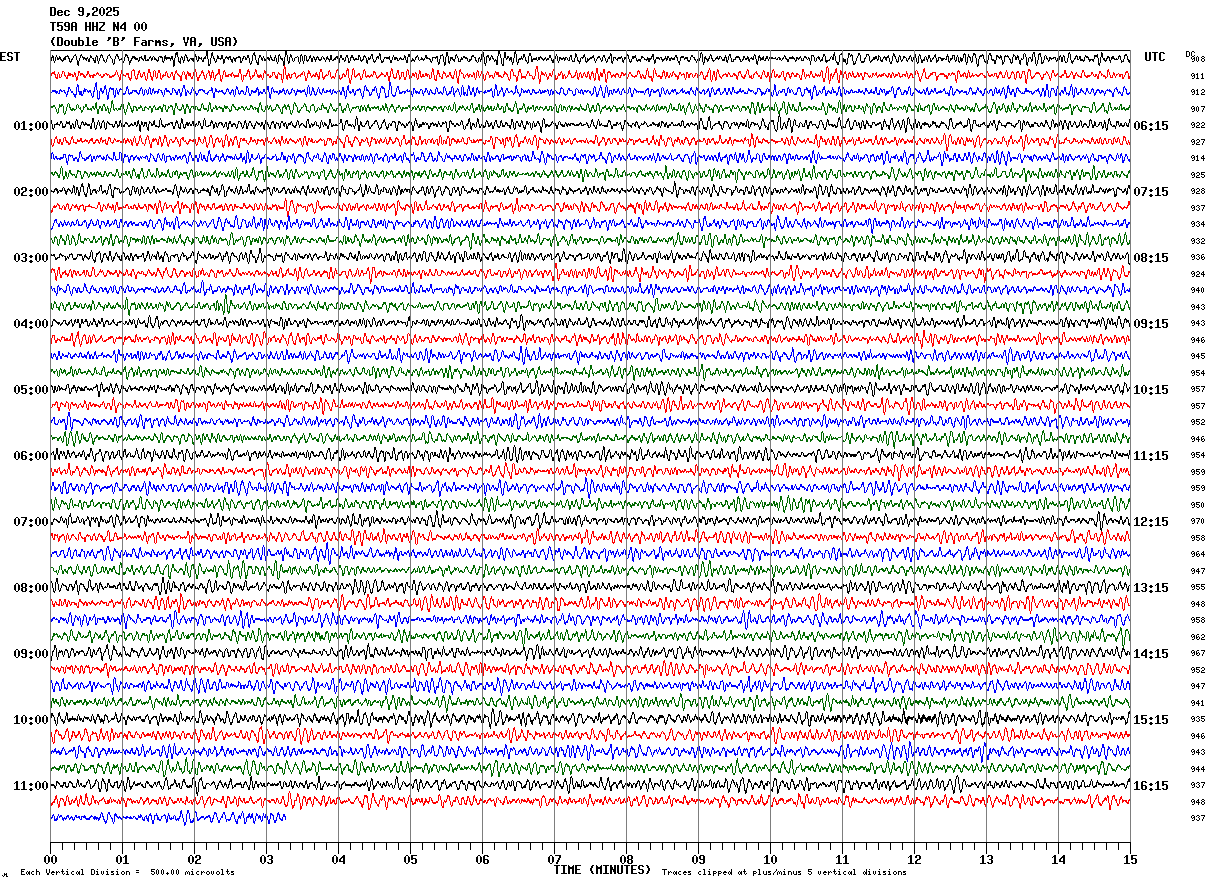Click the UTC time label '14:15'
Image resolution: width=1210 pixels, height=886 pixels.
click(1151, 654)
